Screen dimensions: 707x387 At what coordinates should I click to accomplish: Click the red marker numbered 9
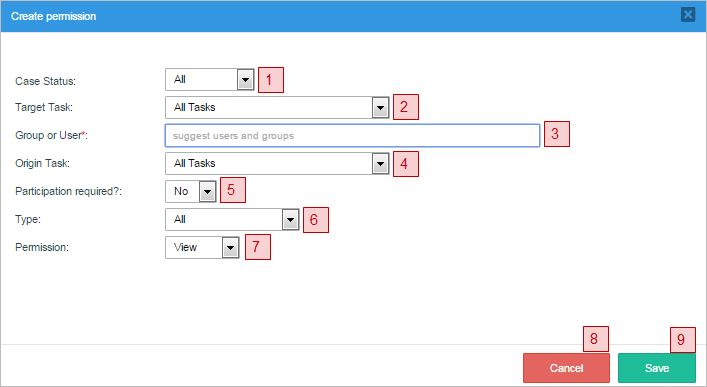(683, 340)
